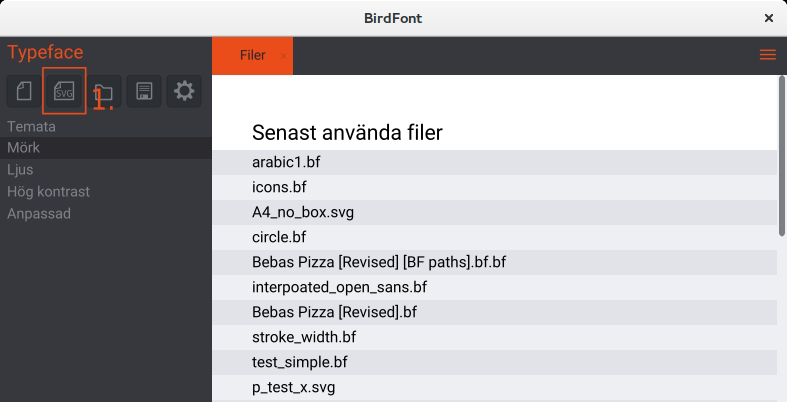Open stroke_width.bf in recent files
This screenshot has width=787, height=418.
(x=304, y=337)
